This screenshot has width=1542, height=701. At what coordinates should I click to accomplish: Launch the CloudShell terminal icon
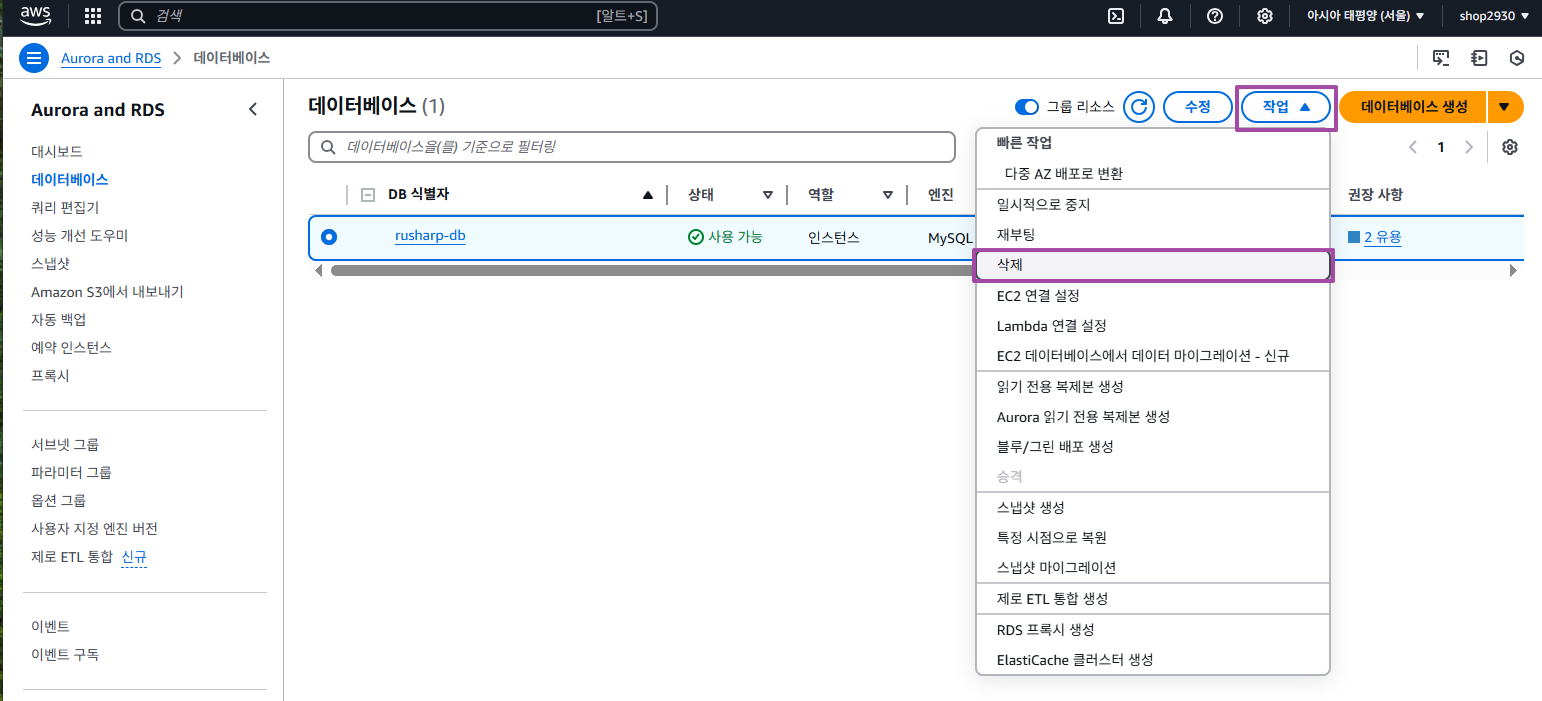point(1116,16)
